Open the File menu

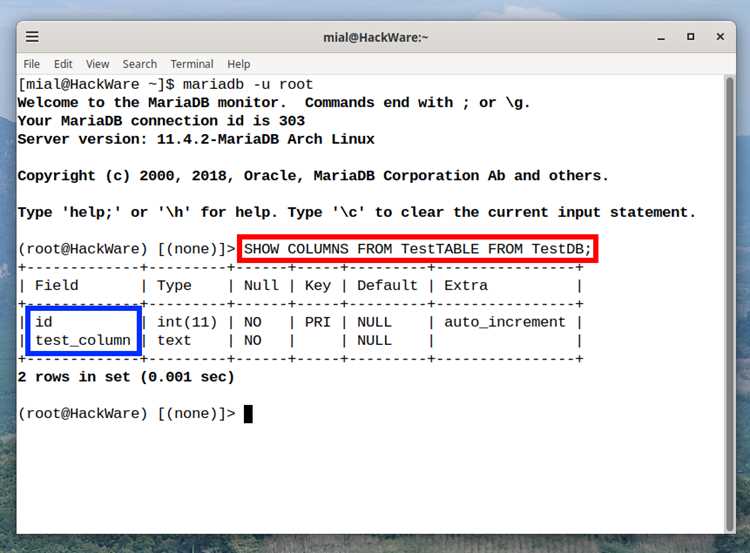tap(32, 64)
